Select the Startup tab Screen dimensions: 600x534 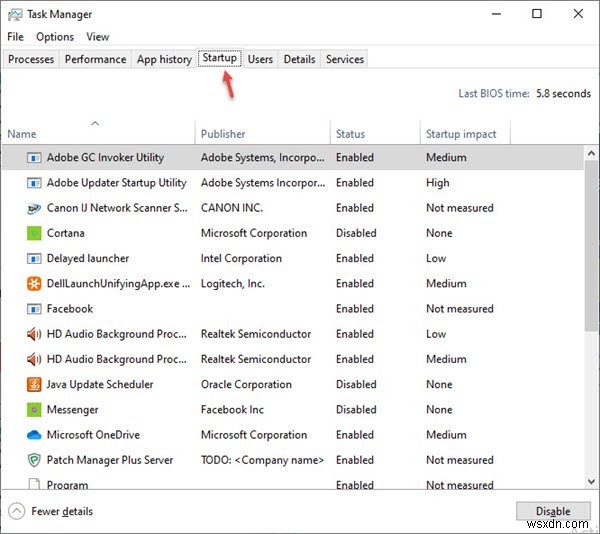[220, 58]
